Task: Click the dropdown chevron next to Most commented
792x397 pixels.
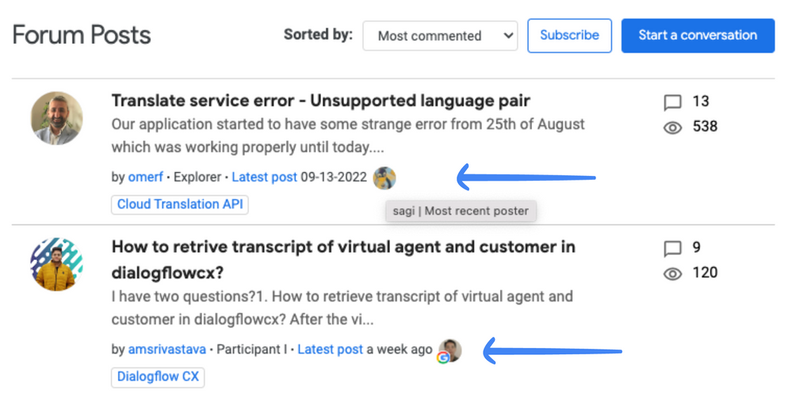Action: click(508, 36)
